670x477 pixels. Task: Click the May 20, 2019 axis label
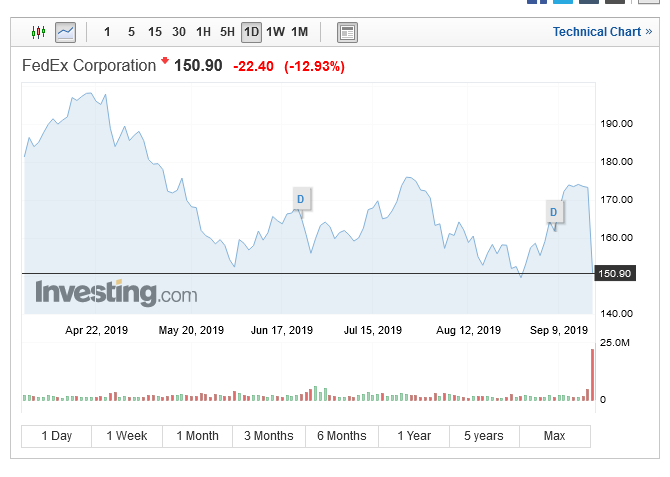(191, 330)
